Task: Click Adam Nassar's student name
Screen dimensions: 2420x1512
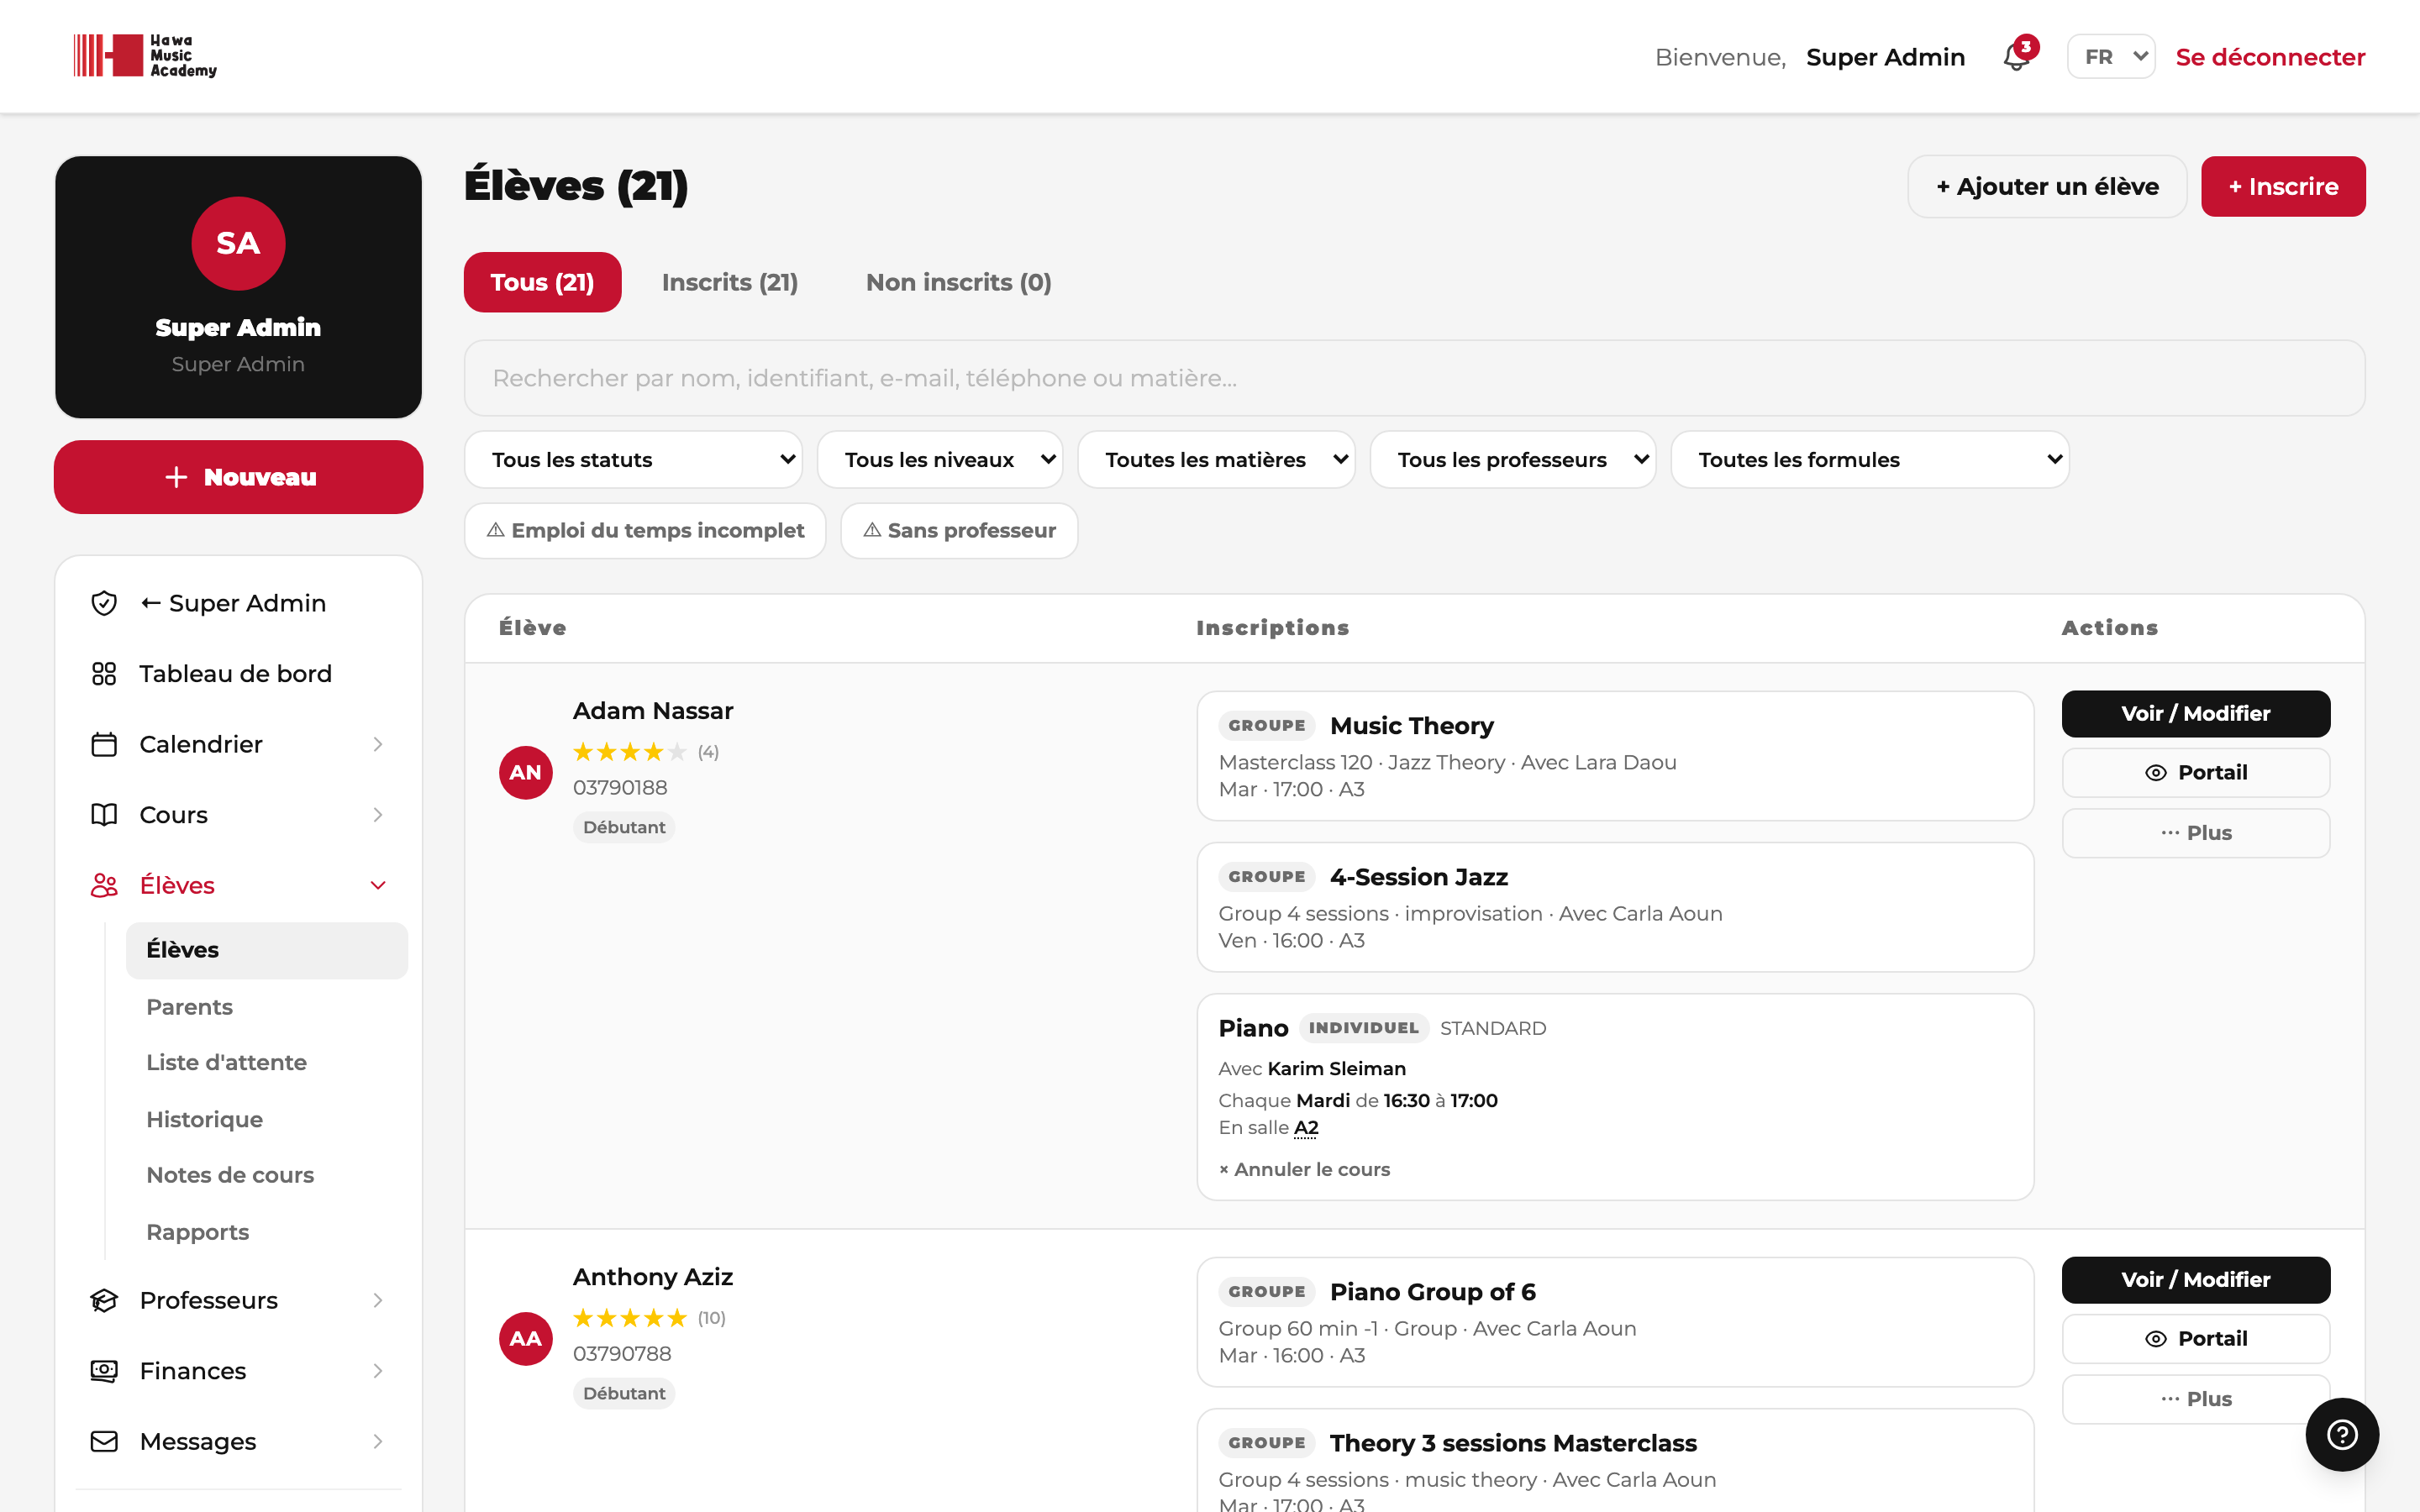Action: pos(653,711)
